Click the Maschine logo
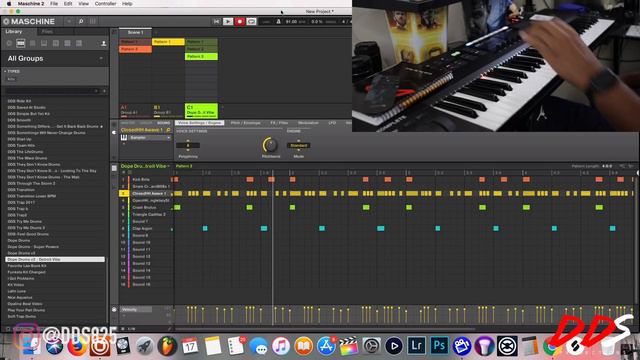Image resolution: width=640 pixels, height=360 pixels. point(29,21)
